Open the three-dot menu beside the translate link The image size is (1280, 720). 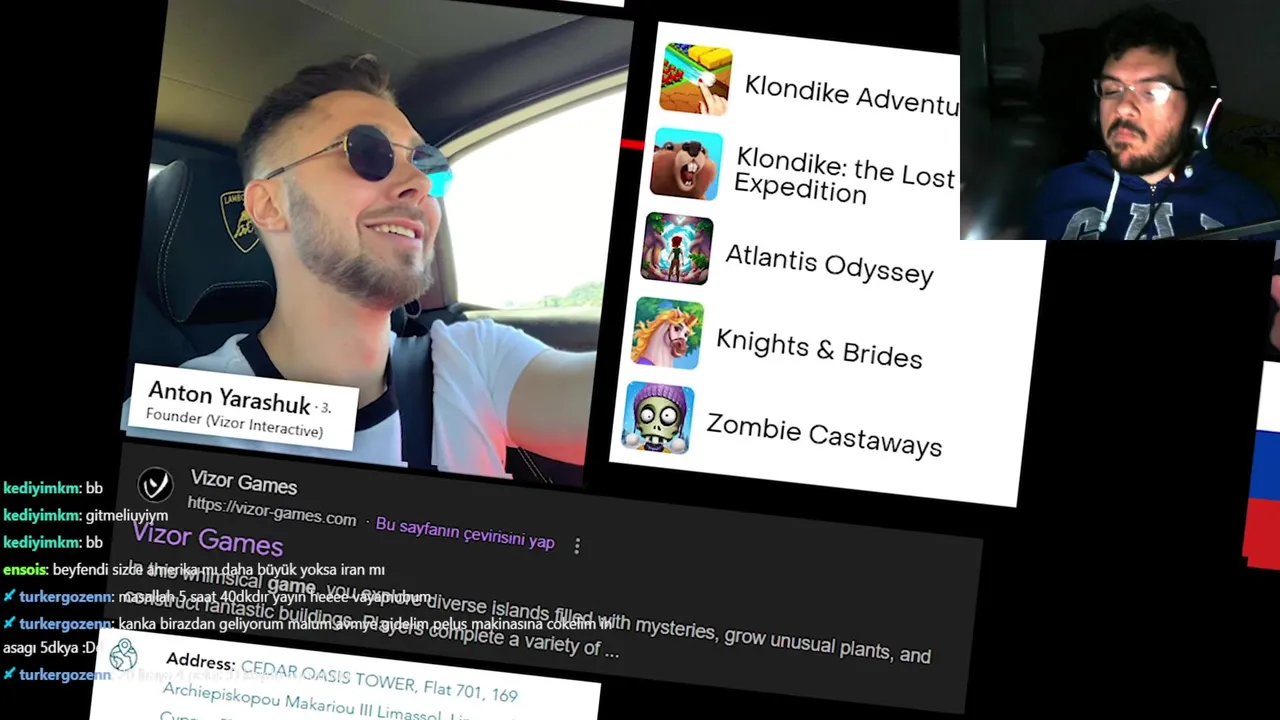click(x=577, y=546)
